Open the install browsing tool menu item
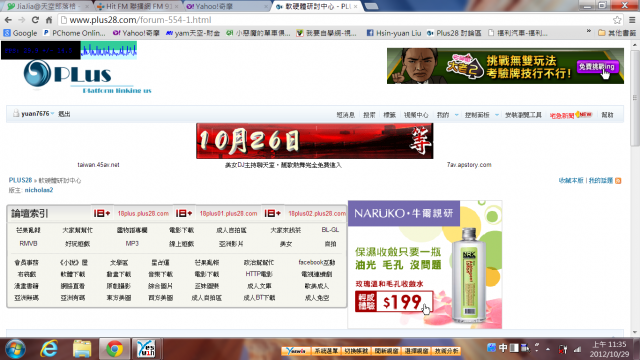Viewport: 640px width, 360px height. 523,115
